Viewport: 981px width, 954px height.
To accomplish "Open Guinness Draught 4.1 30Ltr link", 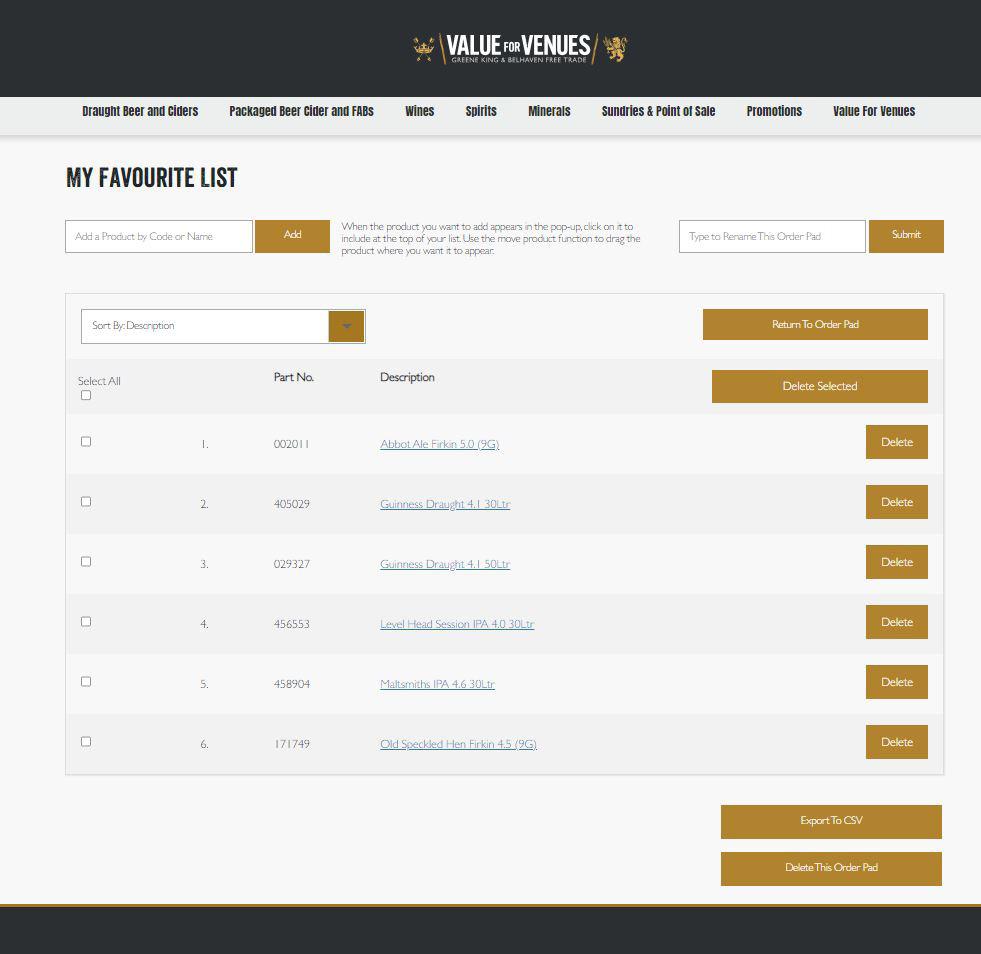I will (x=445, y=504).
